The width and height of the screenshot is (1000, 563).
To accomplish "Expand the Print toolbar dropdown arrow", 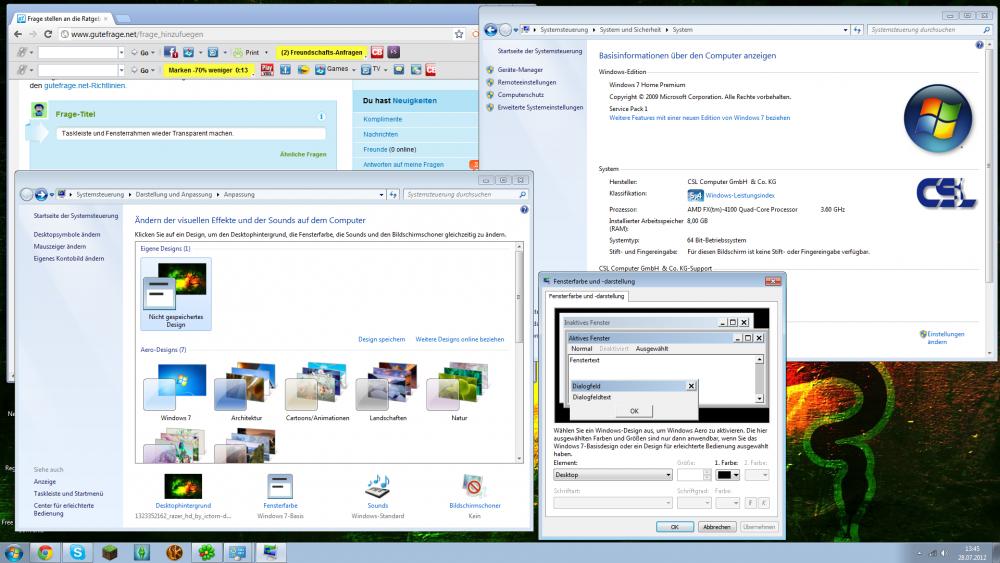I will [265, 52].
